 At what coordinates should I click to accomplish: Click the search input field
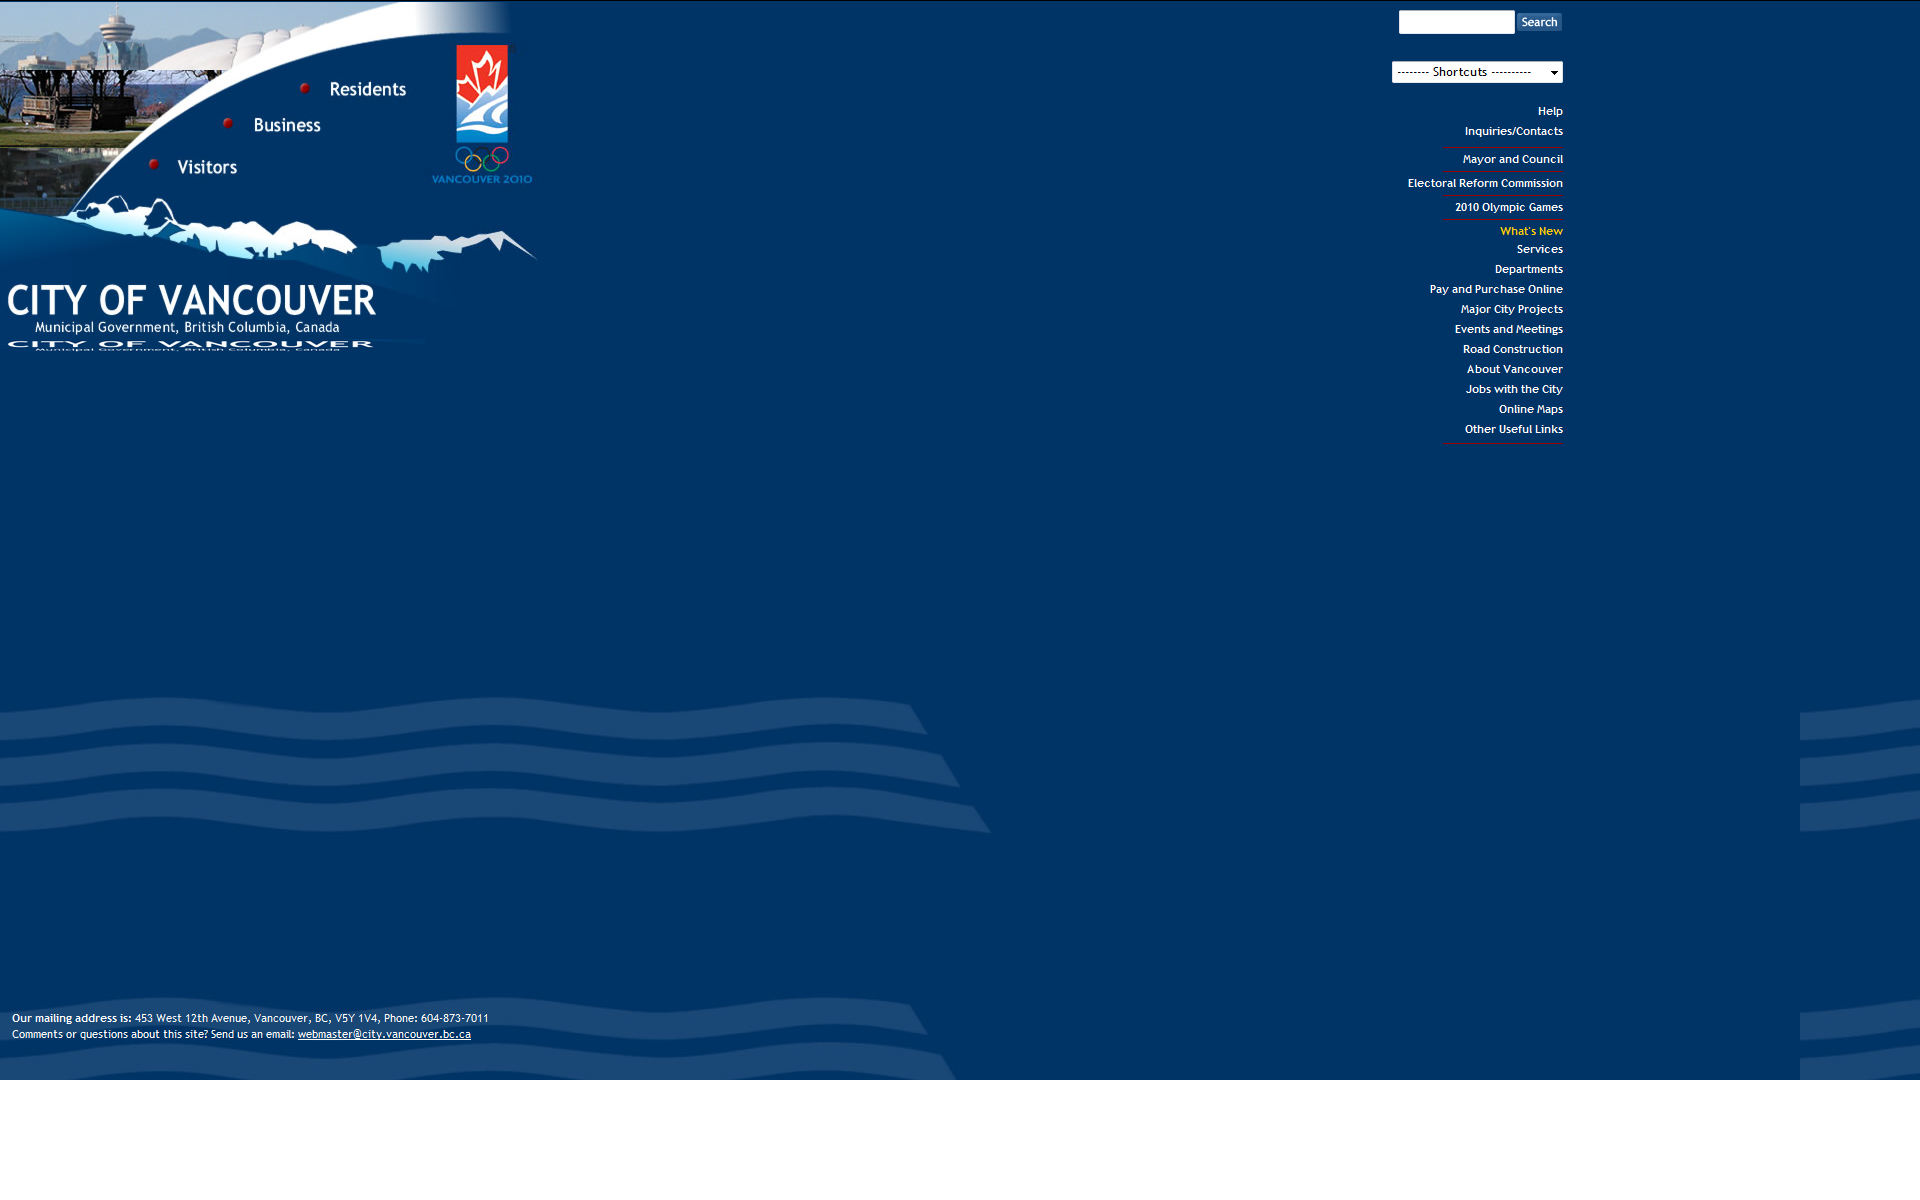[1457, 22]
